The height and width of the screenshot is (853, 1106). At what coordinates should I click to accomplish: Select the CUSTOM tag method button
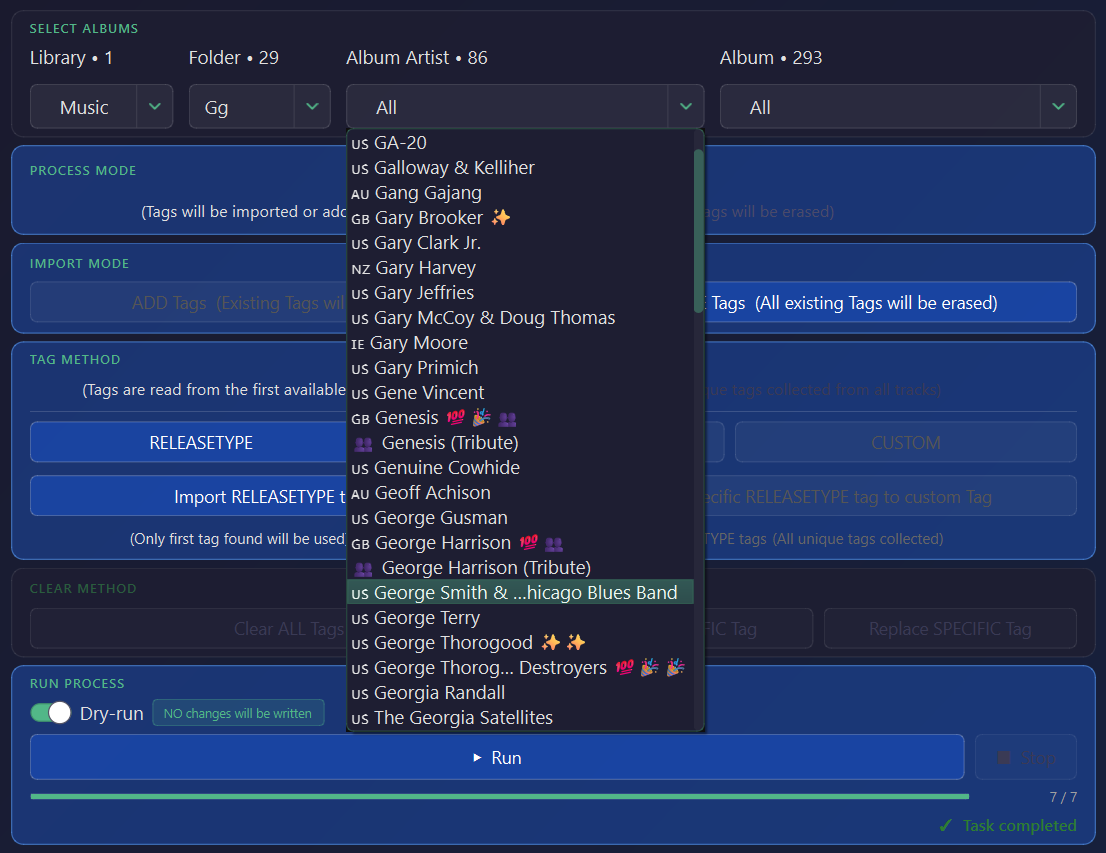click(906, 442)
